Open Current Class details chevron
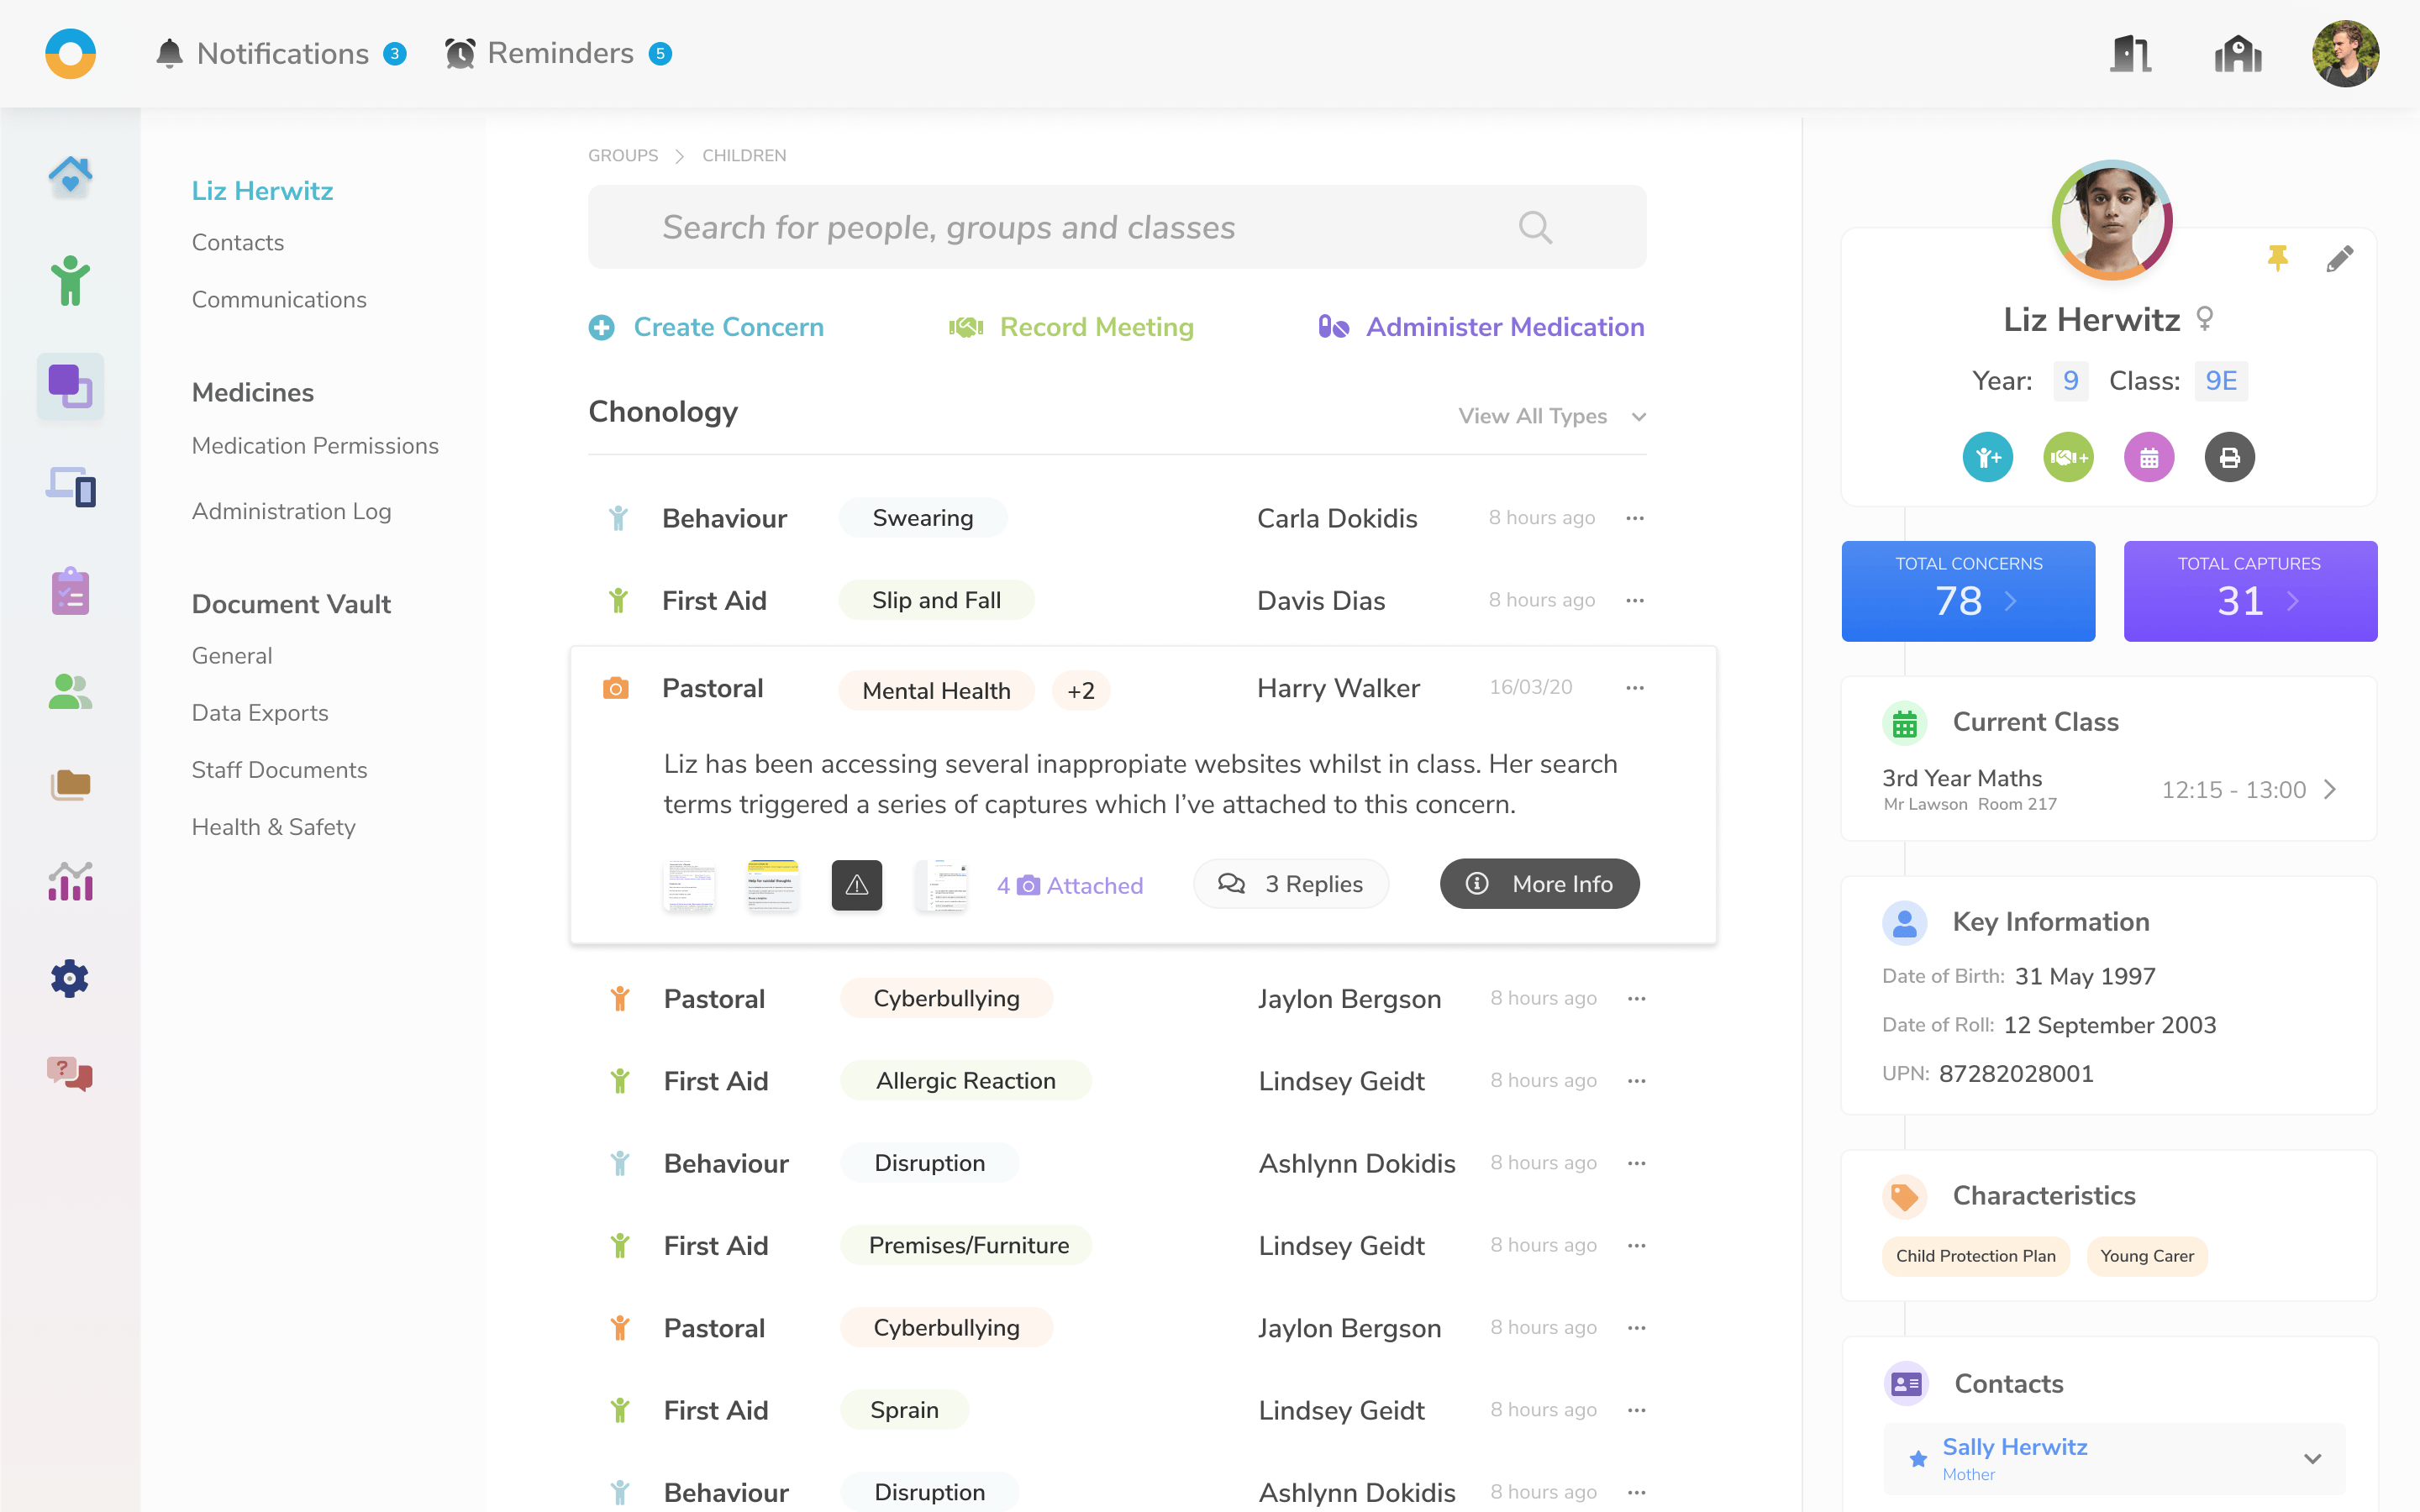The image size is (2420, 1512). click(2331, 790)
